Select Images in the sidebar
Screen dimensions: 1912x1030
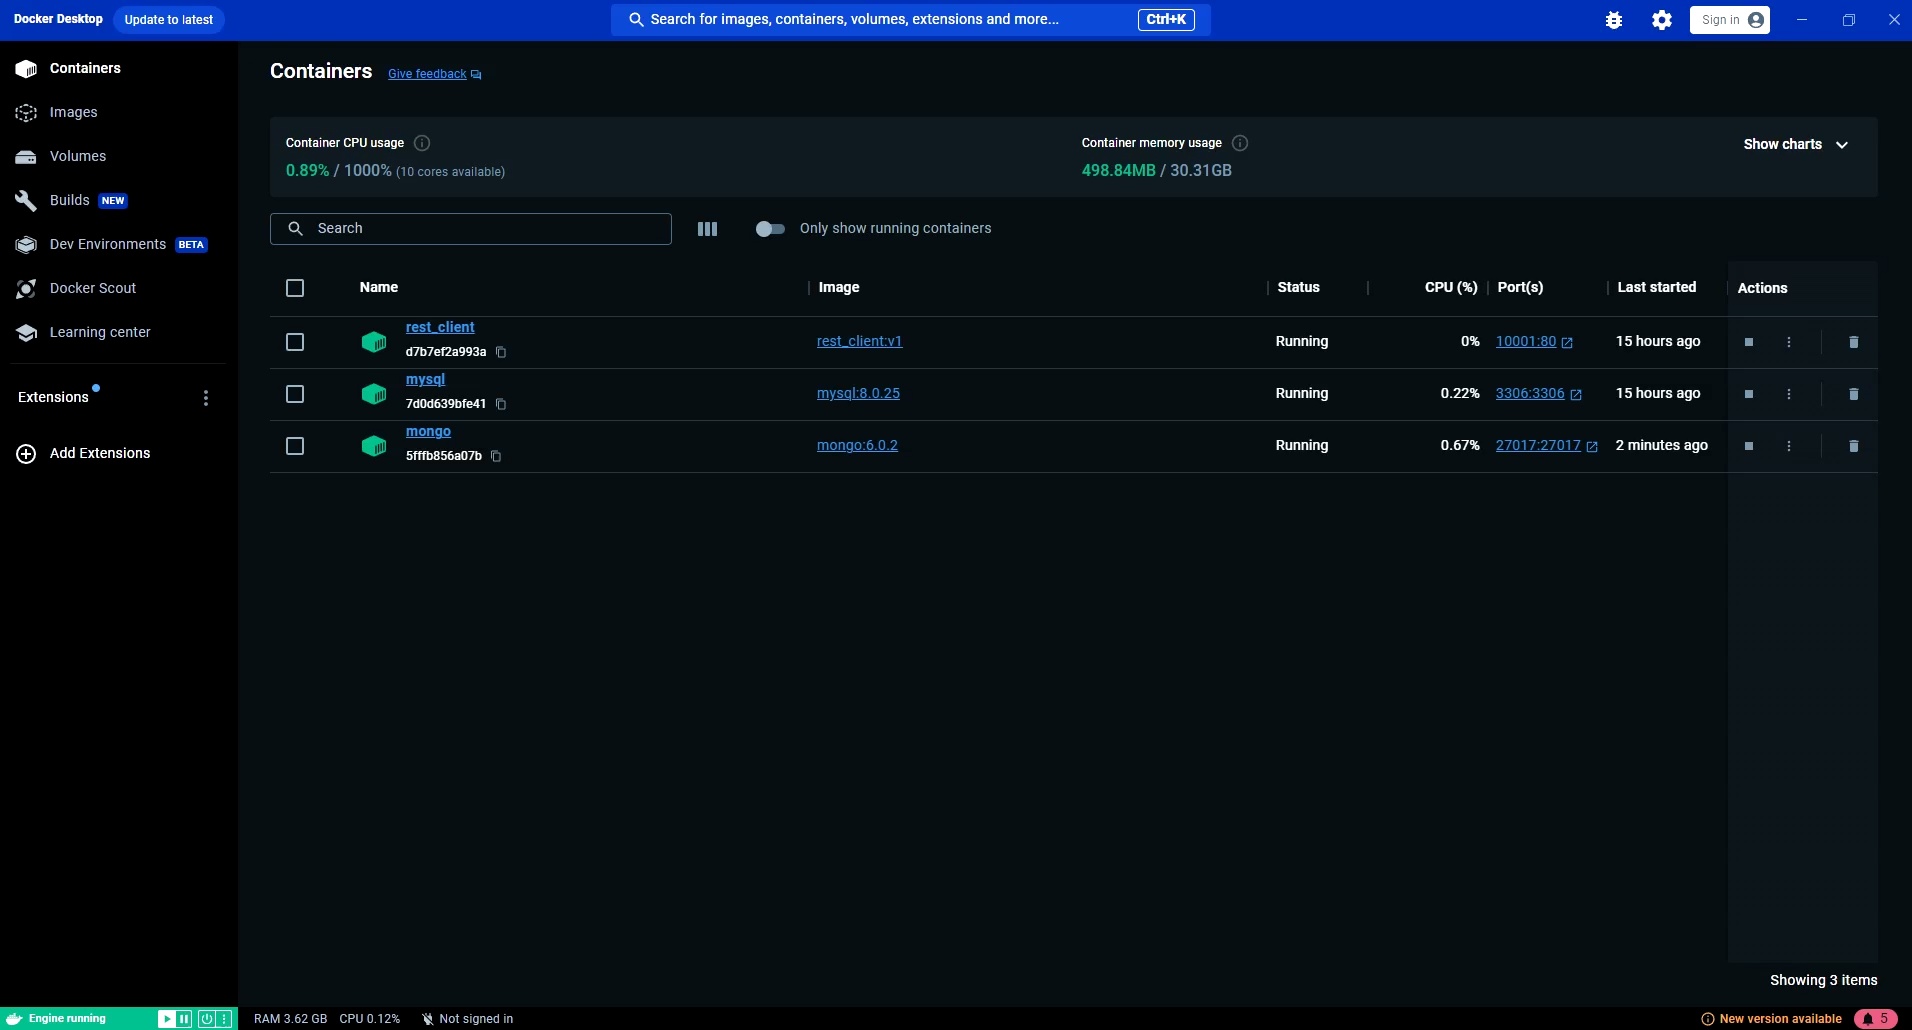click(x=72, y=112)
